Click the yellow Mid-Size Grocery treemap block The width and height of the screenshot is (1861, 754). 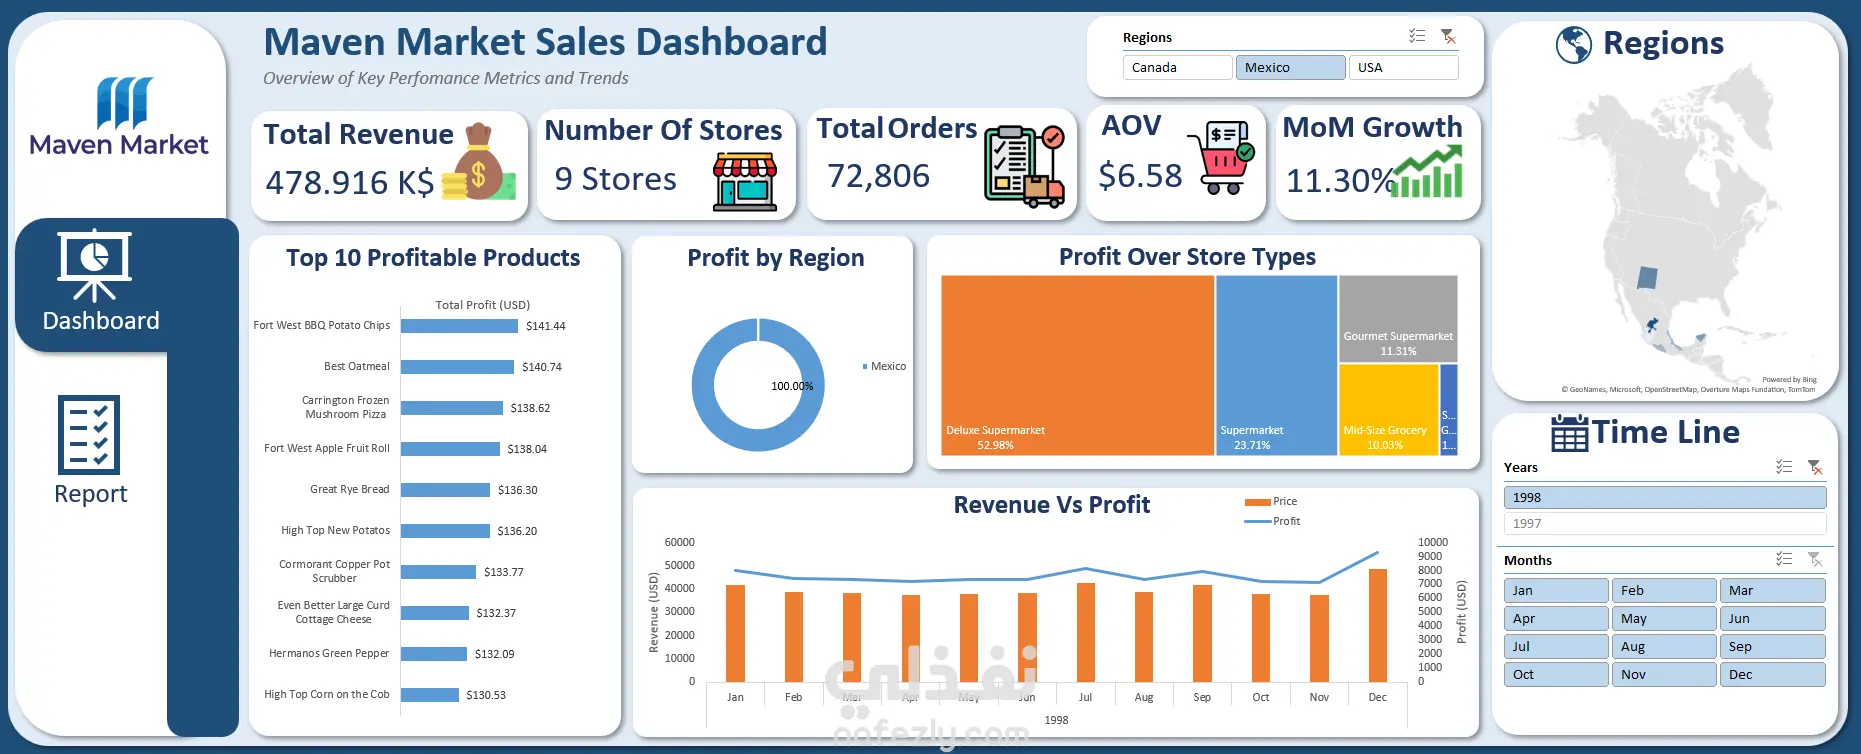(1389, 410)
